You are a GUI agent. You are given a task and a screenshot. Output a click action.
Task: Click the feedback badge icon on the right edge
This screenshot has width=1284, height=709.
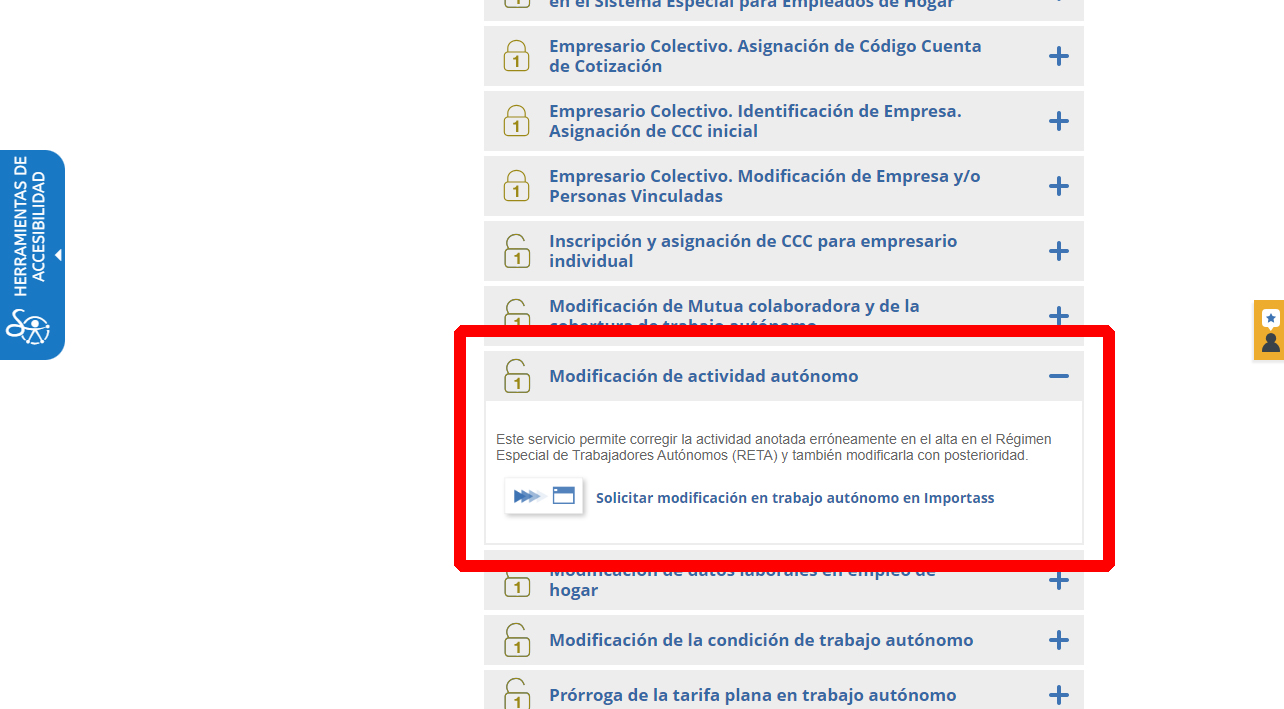coord(1270,330)
